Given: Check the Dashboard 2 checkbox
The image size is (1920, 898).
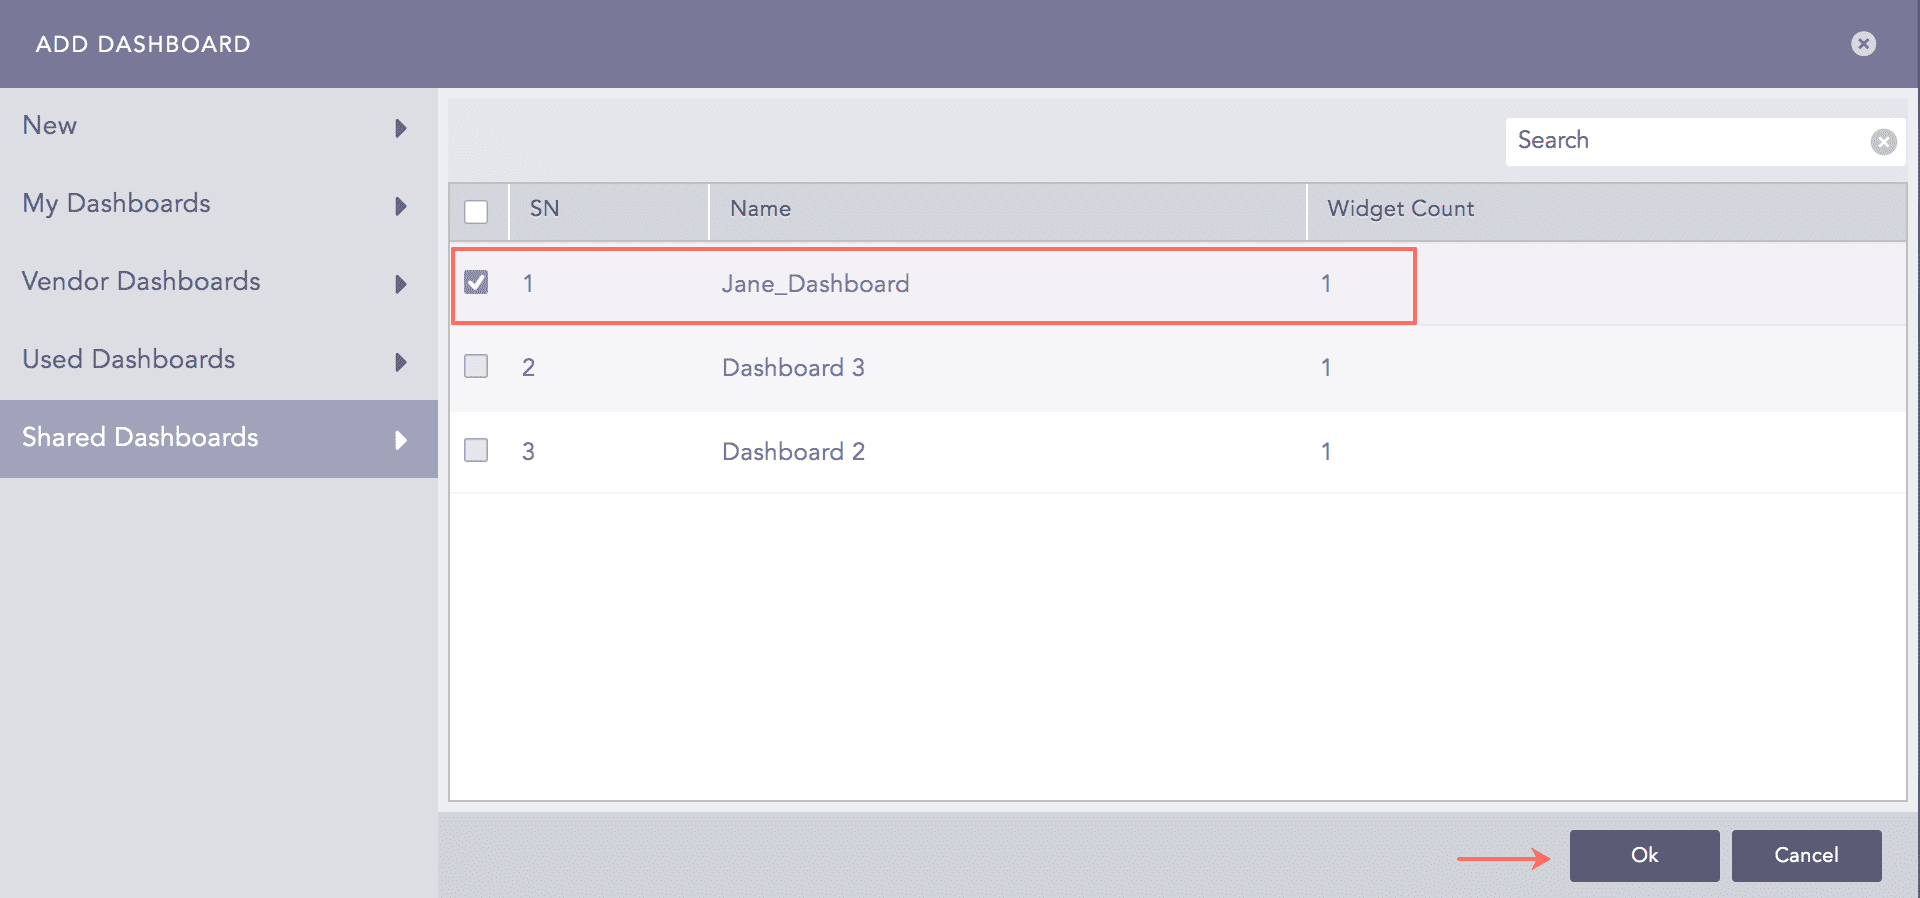Looking at the screenshot, I should [476, 450].
